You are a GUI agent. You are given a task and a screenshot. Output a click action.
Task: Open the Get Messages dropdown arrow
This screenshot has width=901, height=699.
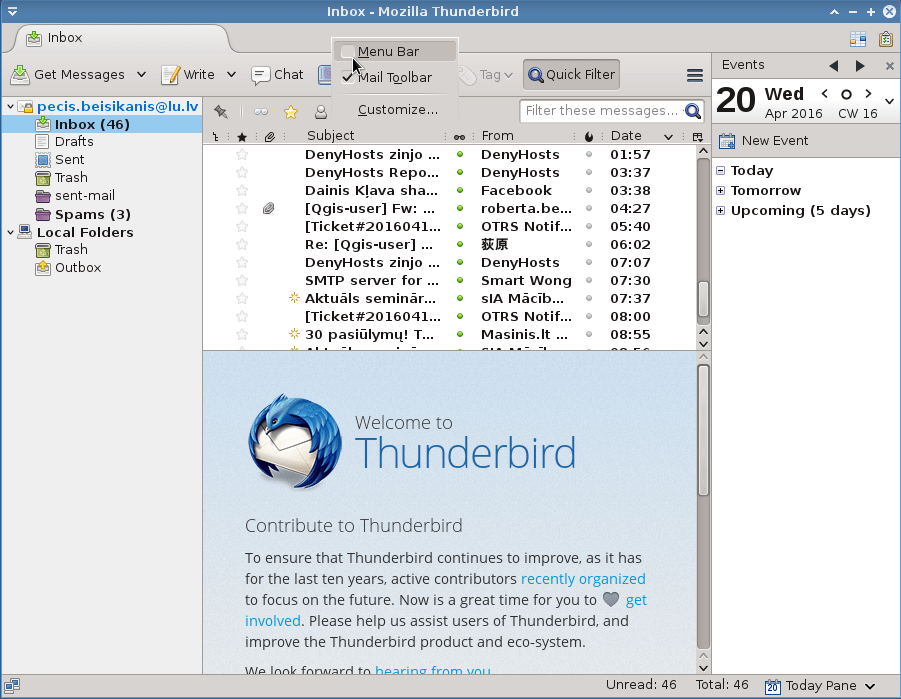[x=141, y=75]
